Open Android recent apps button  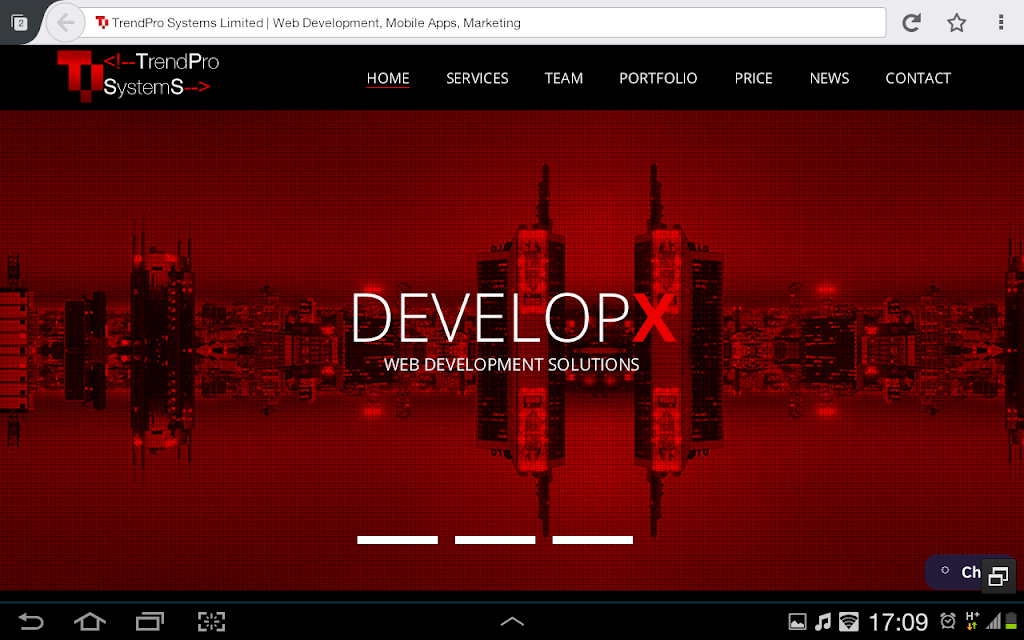pyautogui.click(x=150, y=621)
